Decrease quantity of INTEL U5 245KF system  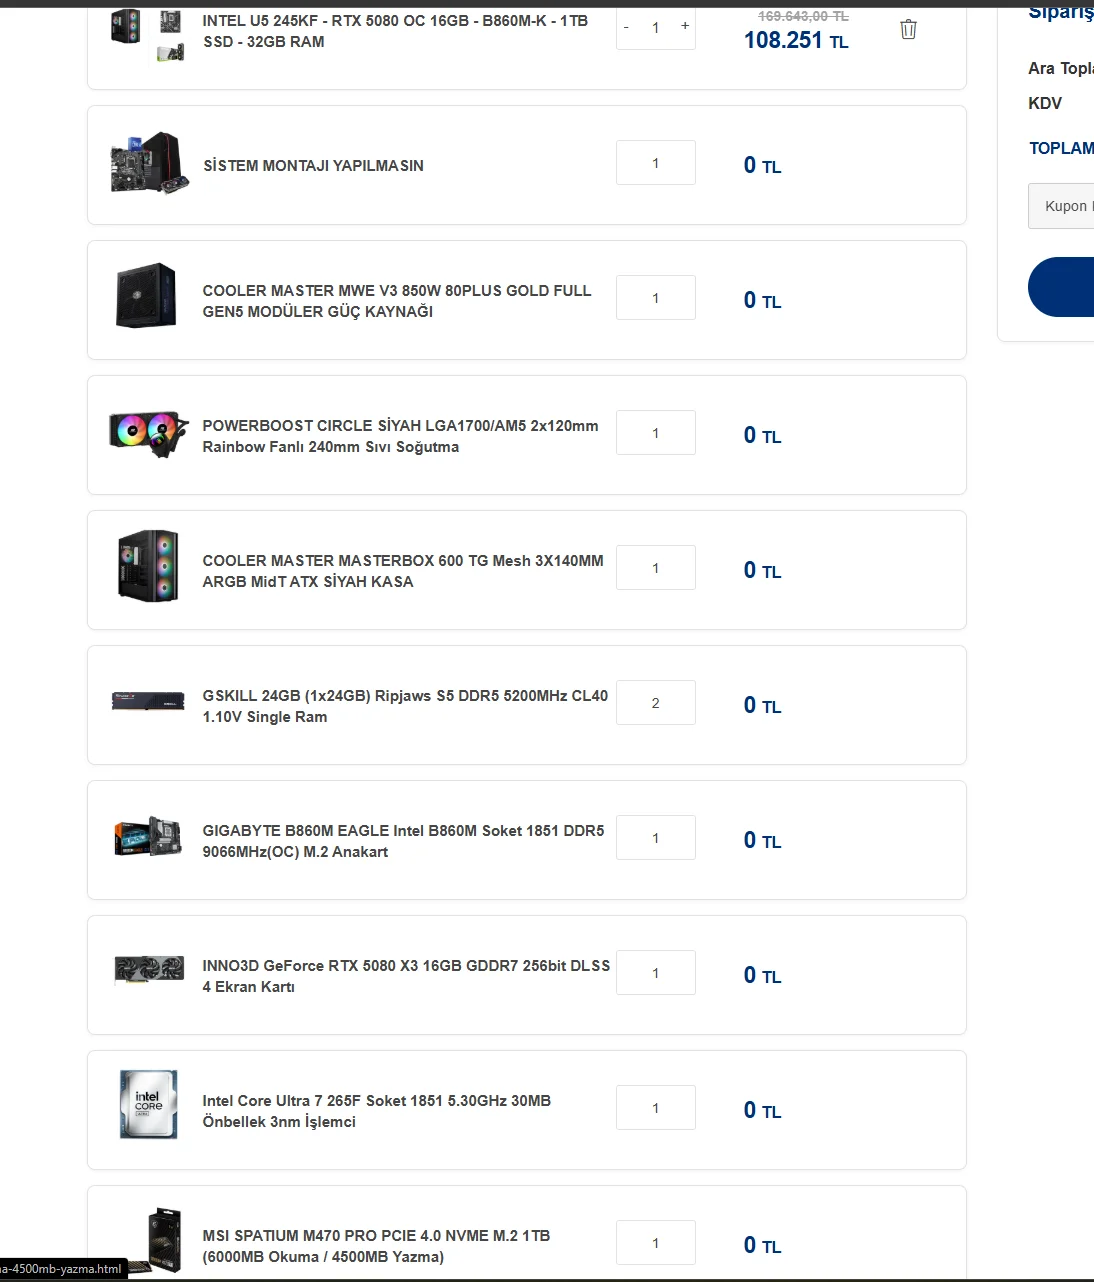627,27
